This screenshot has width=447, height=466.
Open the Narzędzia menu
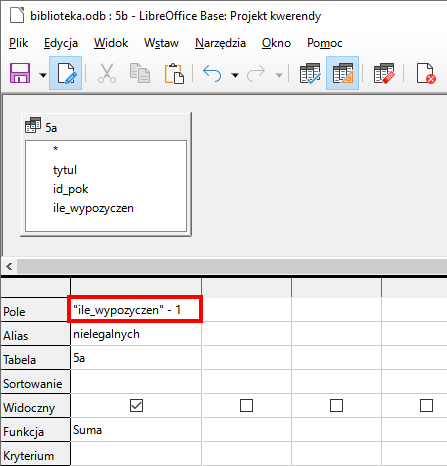[x=221, y=43]
